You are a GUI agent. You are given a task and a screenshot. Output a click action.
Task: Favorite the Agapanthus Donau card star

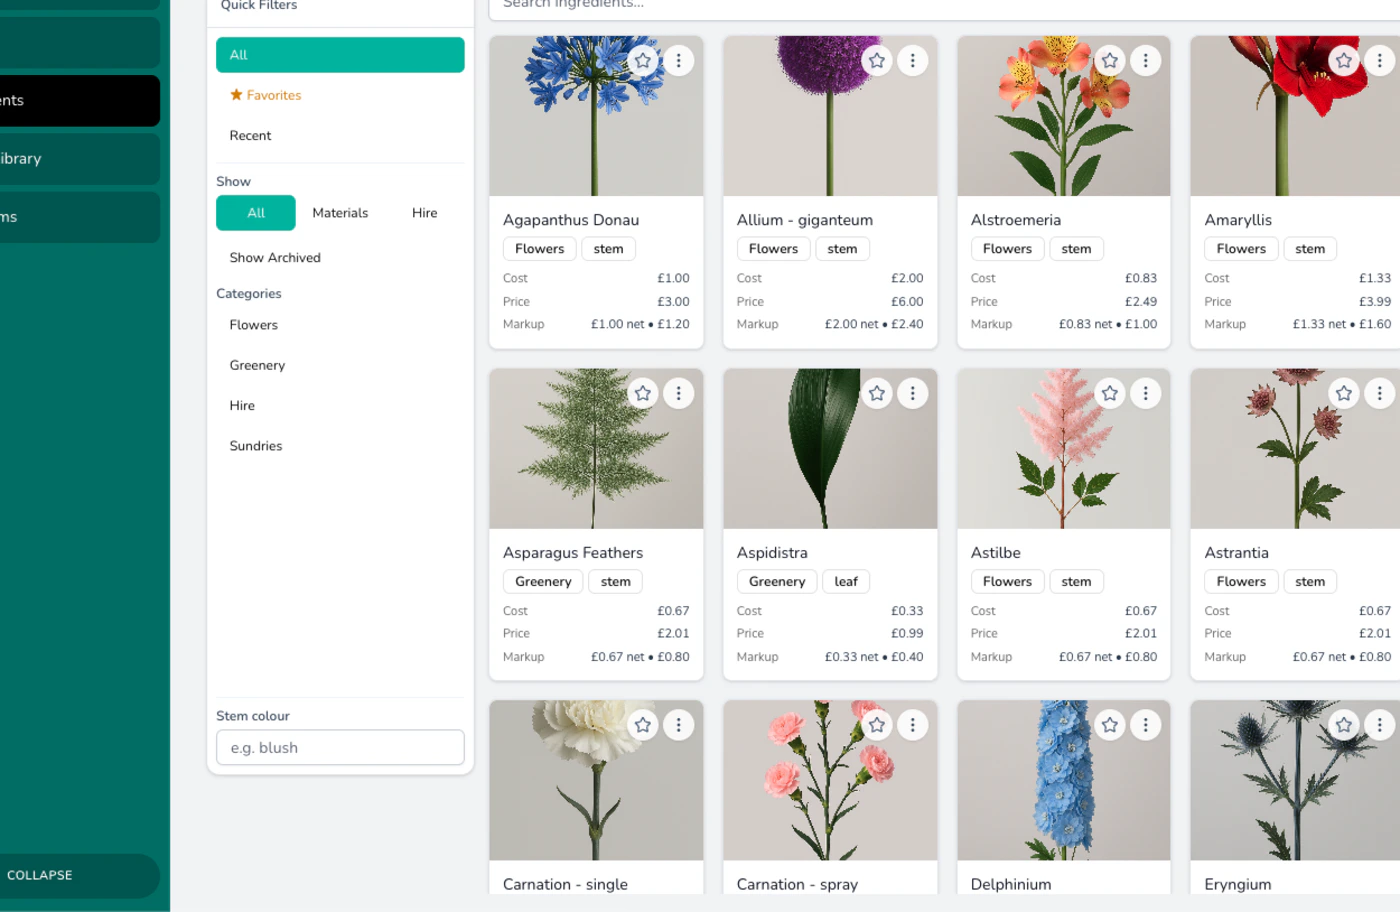click(x=643, y=61)
